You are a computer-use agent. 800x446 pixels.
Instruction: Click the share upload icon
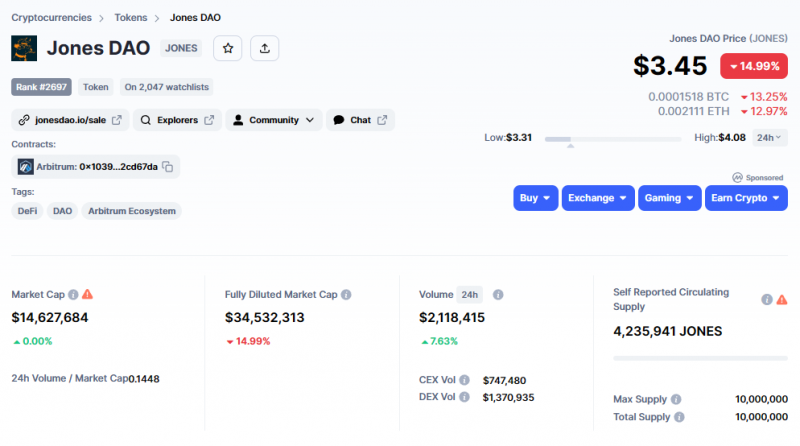tap(264, 47)
